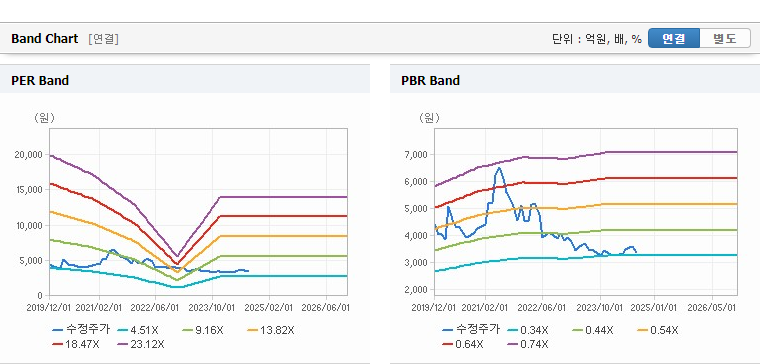Toggle 4.51X legend in PER Band
The width and height of the screenshot is (760, 364).
[138, 330]
